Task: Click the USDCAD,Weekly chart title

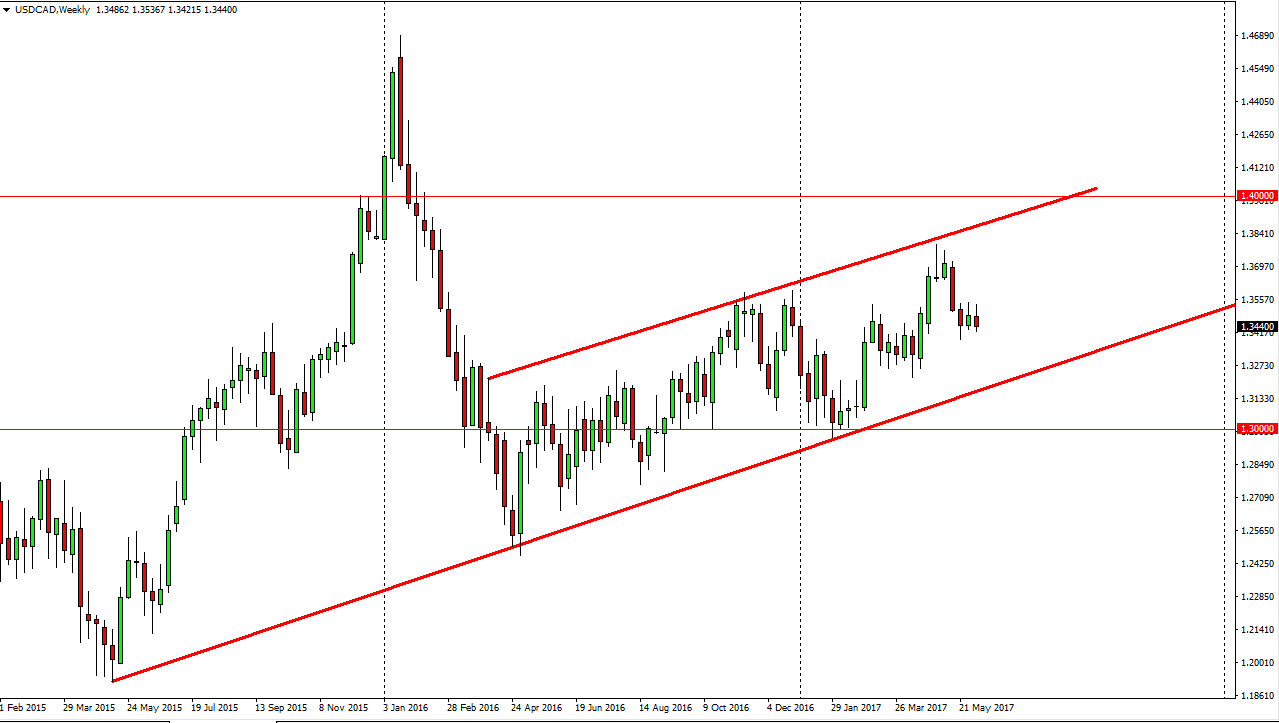Action: 51,9
